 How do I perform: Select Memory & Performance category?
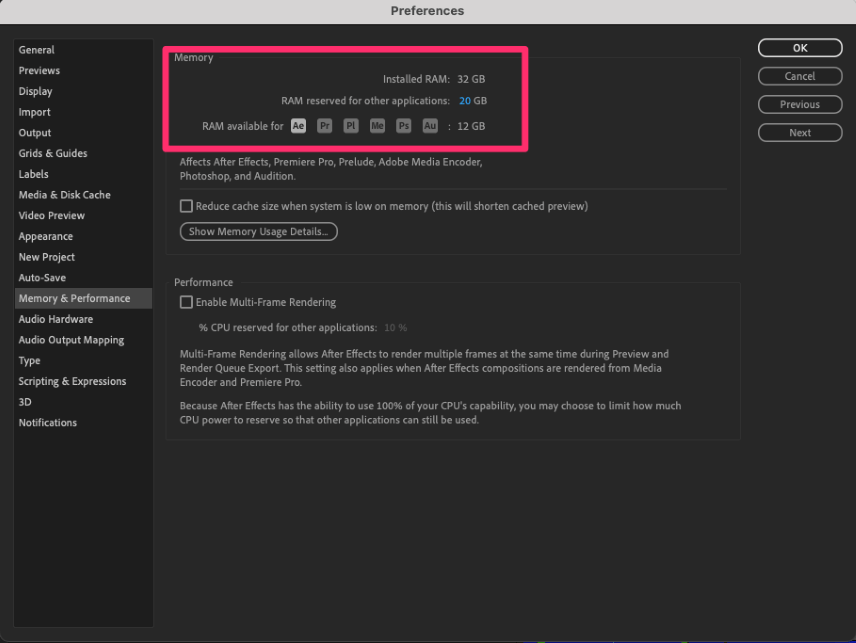[83, 299]
